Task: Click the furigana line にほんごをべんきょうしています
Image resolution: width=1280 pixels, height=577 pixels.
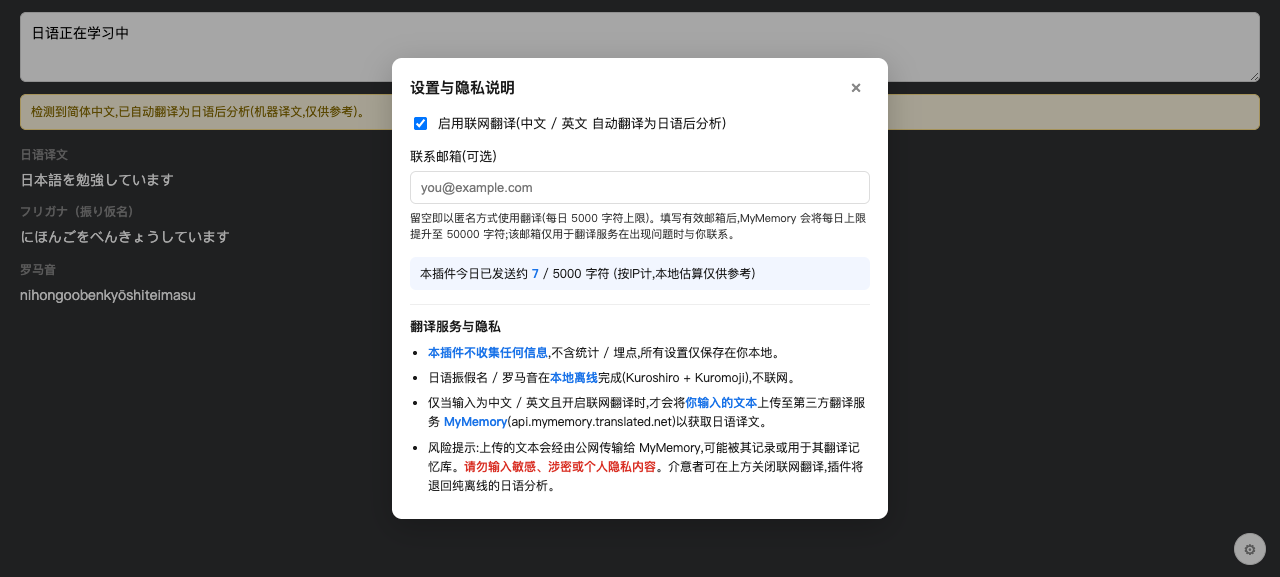Action: tap(125, 237)
